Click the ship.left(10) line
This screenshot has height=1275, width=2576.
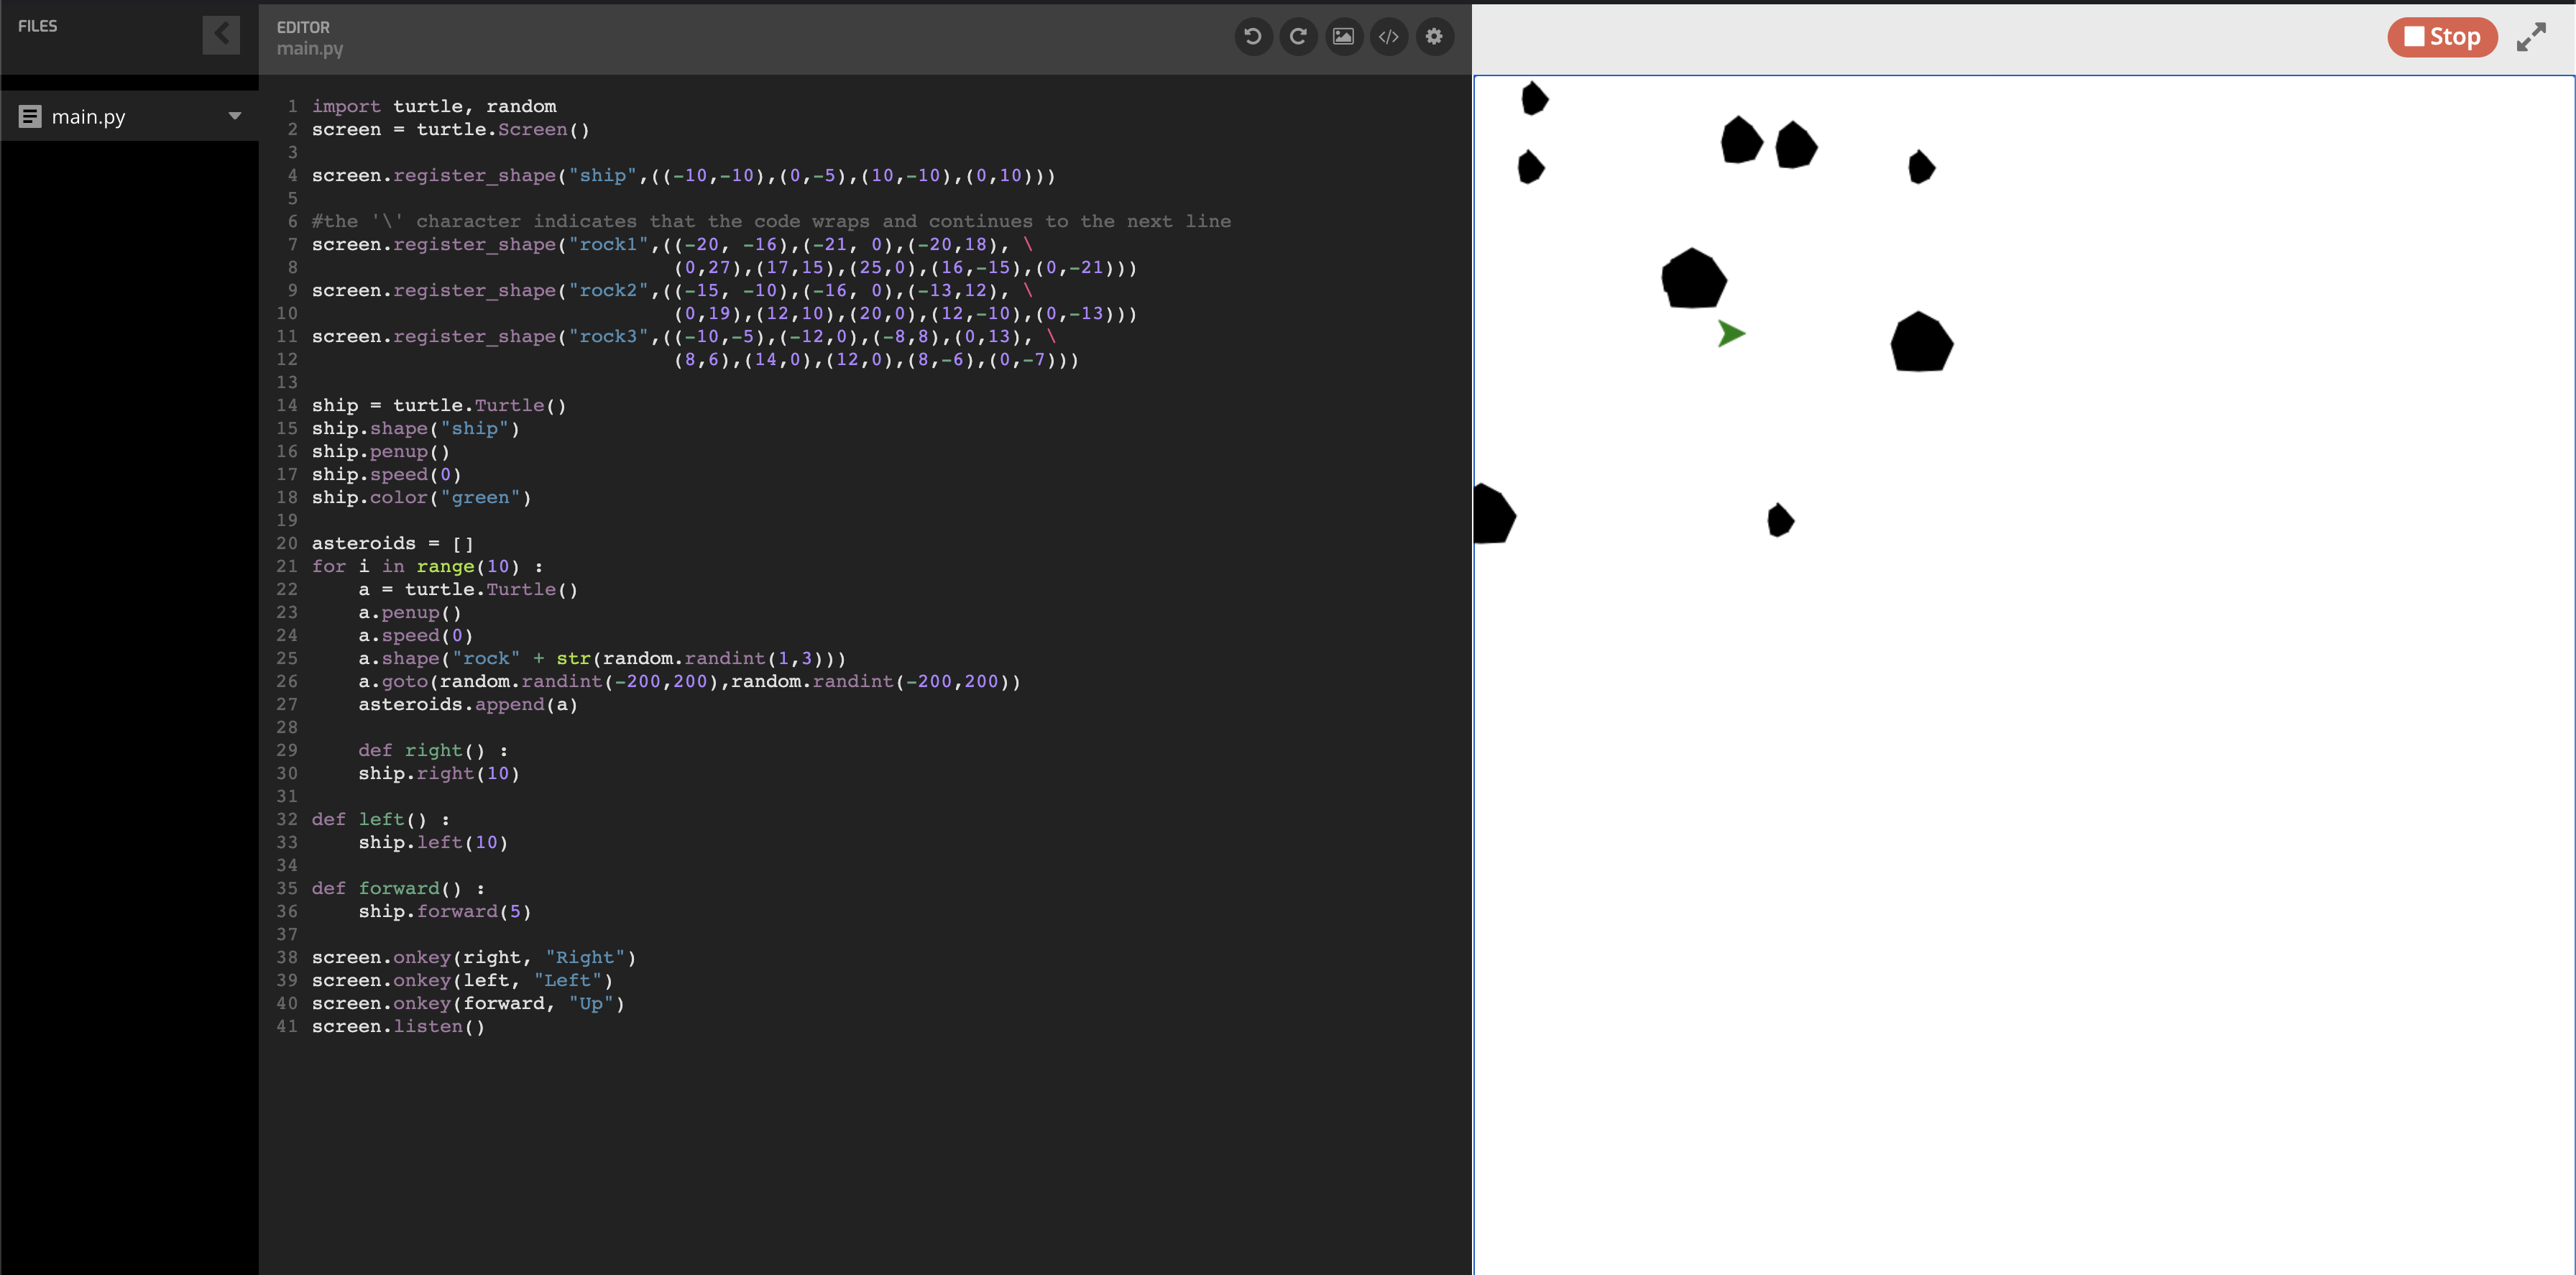(433, 842)
